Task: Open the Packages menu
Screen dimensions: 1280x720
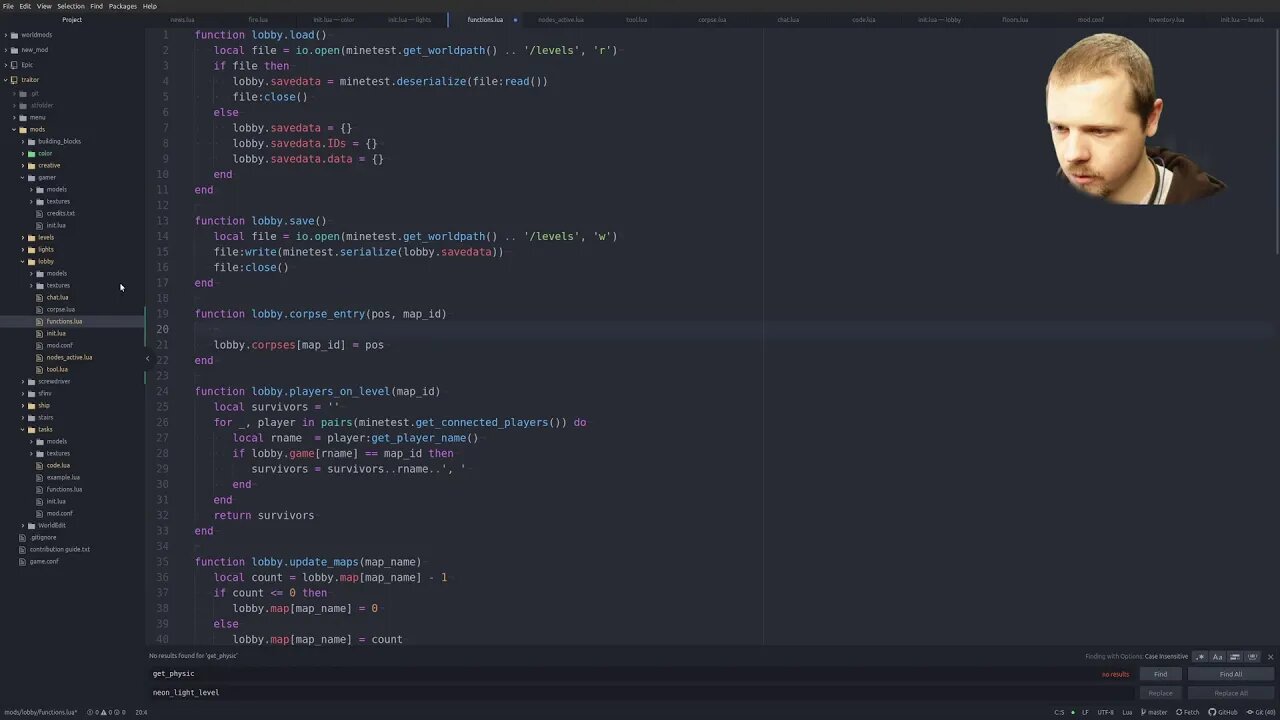Action: (x=123, y=6)
